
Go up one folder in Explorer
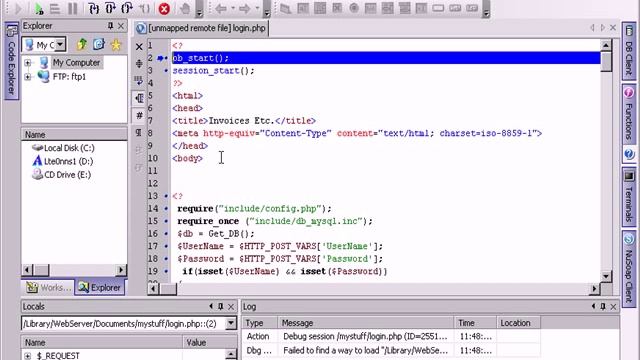point(82,44)
